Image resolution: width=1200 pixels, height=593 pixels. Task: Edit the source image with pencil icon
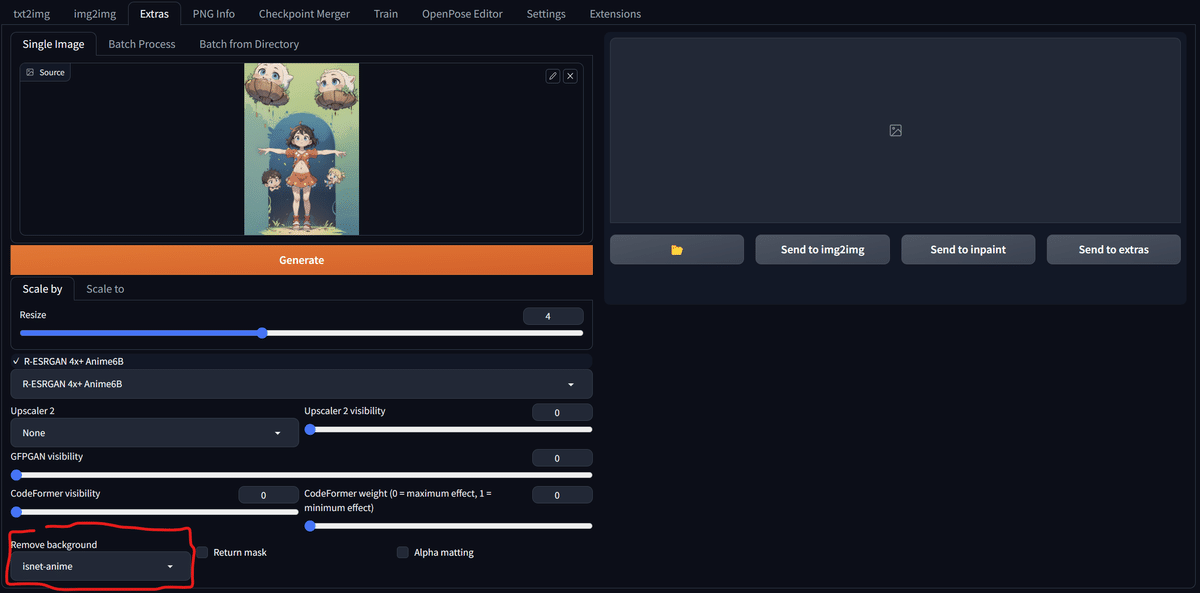pos(553,76)
